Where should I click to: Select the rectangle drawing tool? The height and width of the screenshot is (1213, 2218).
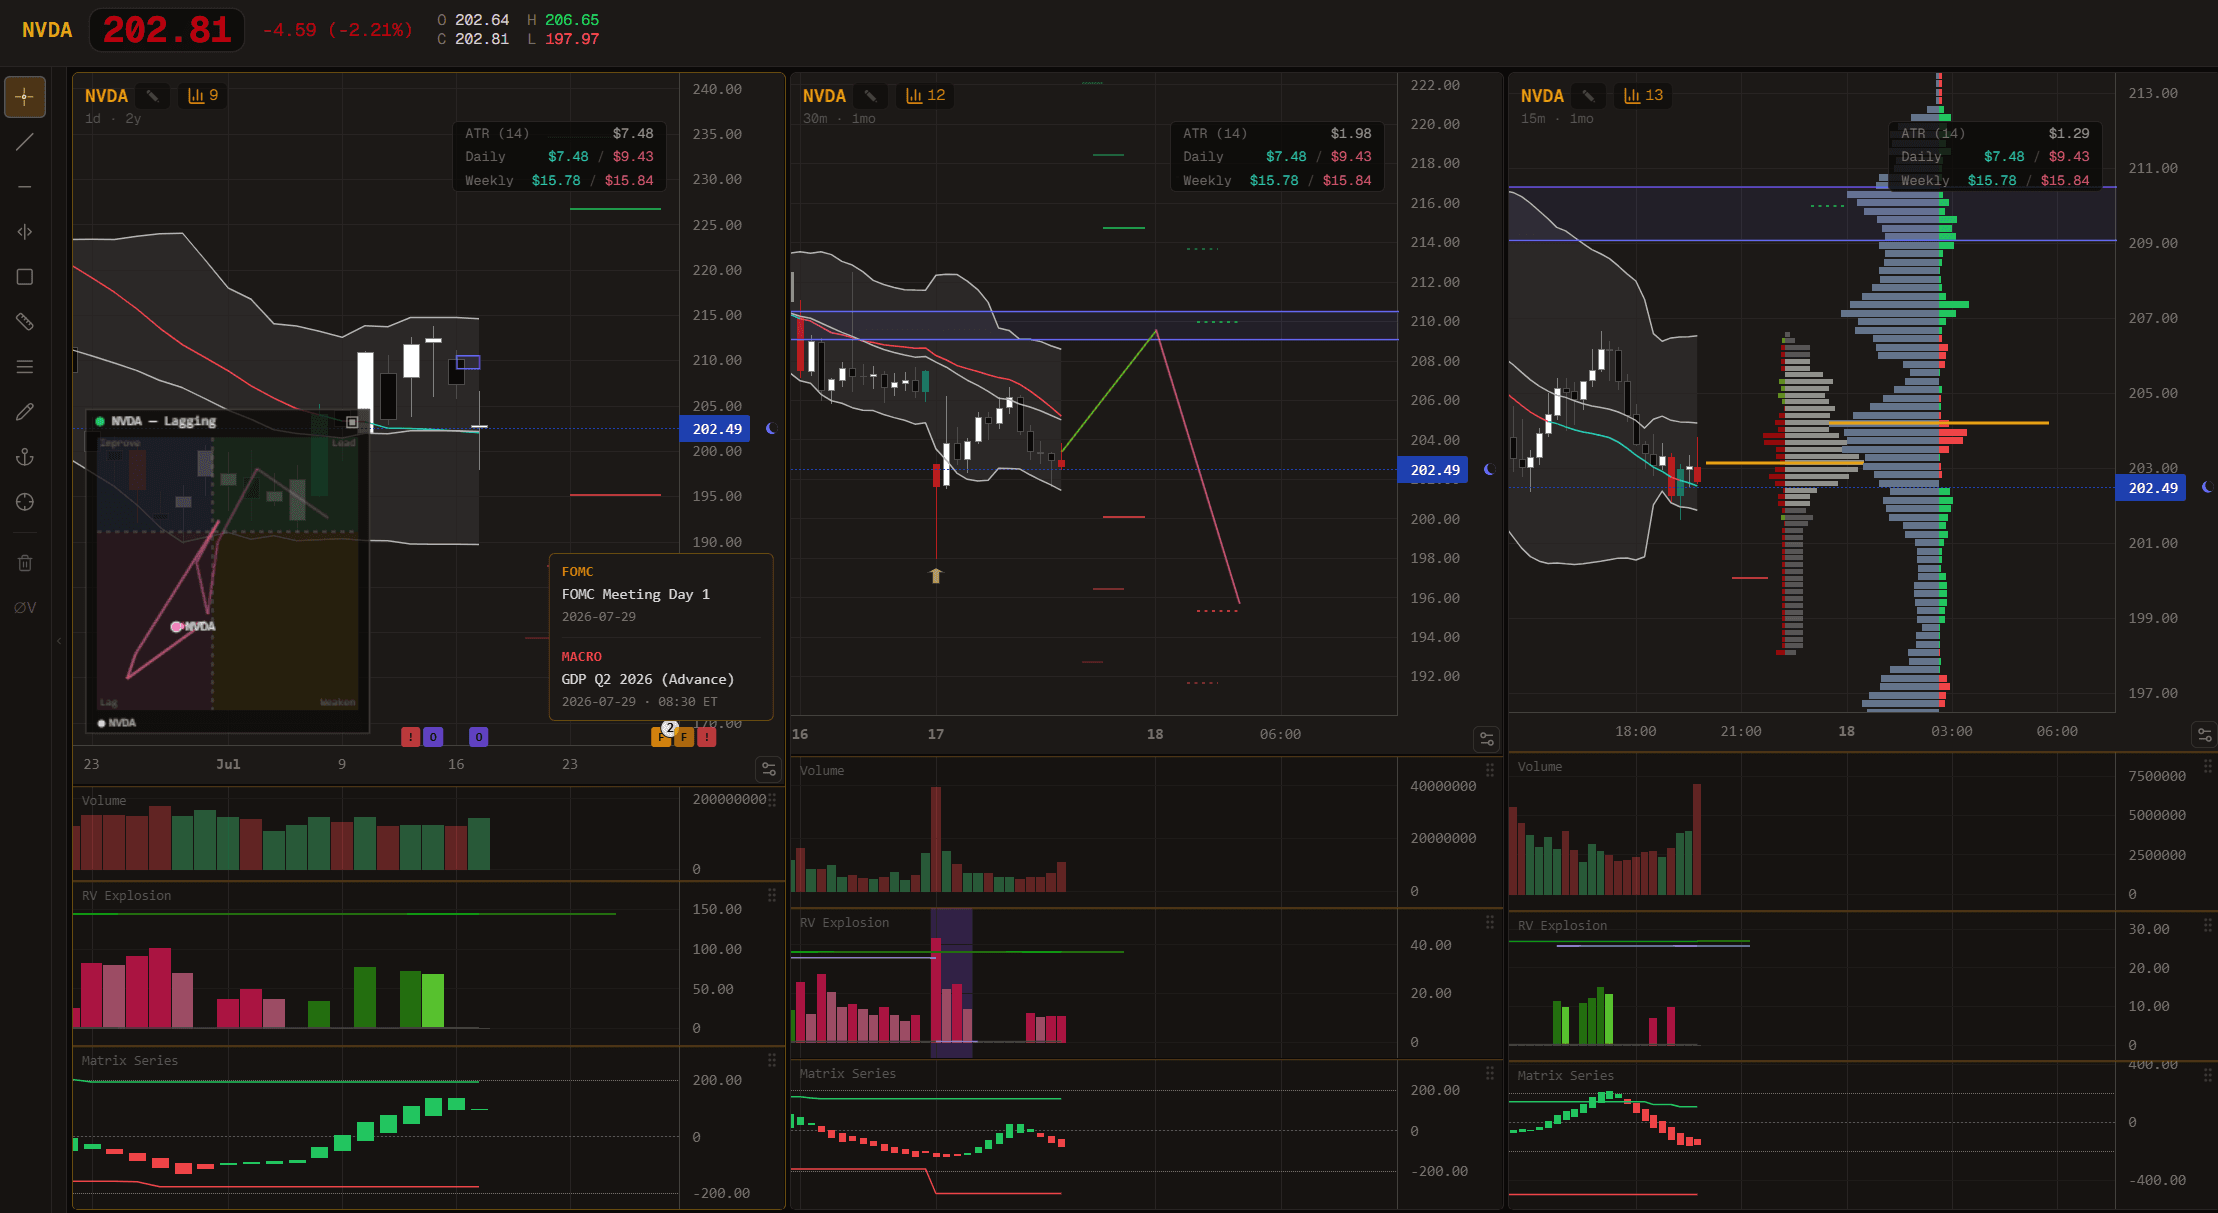point(25,277)
